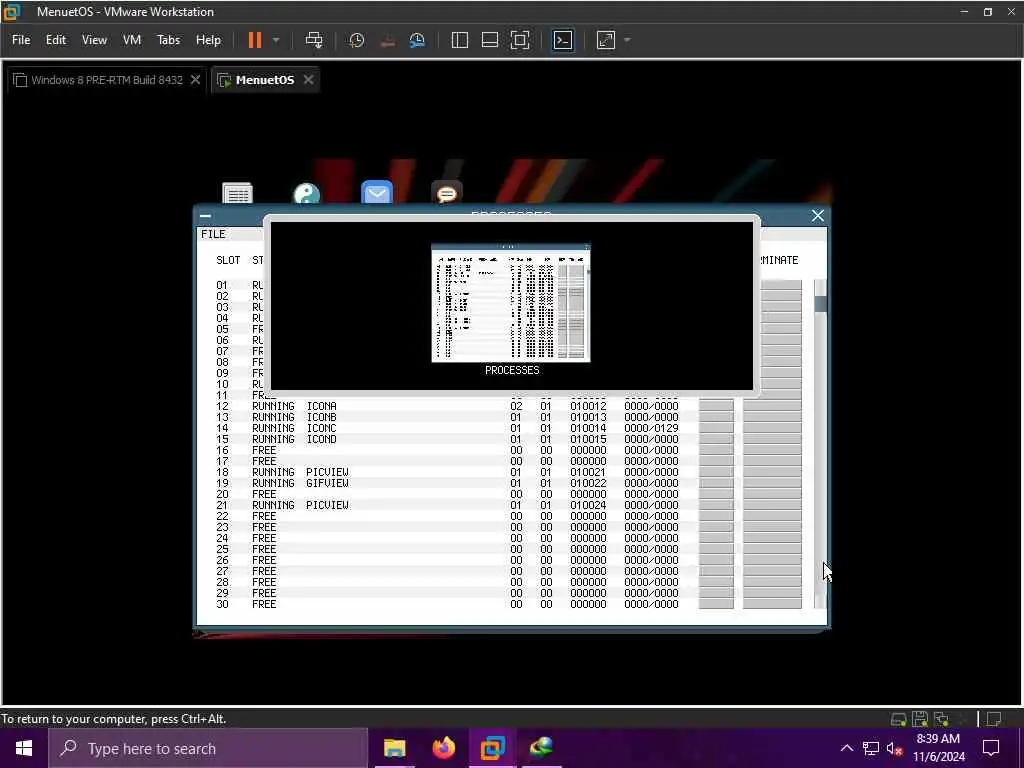1024x768 pixels.
Task: Click the terminate button for slot 19 GIFVIEW
Action: (772, 483)
